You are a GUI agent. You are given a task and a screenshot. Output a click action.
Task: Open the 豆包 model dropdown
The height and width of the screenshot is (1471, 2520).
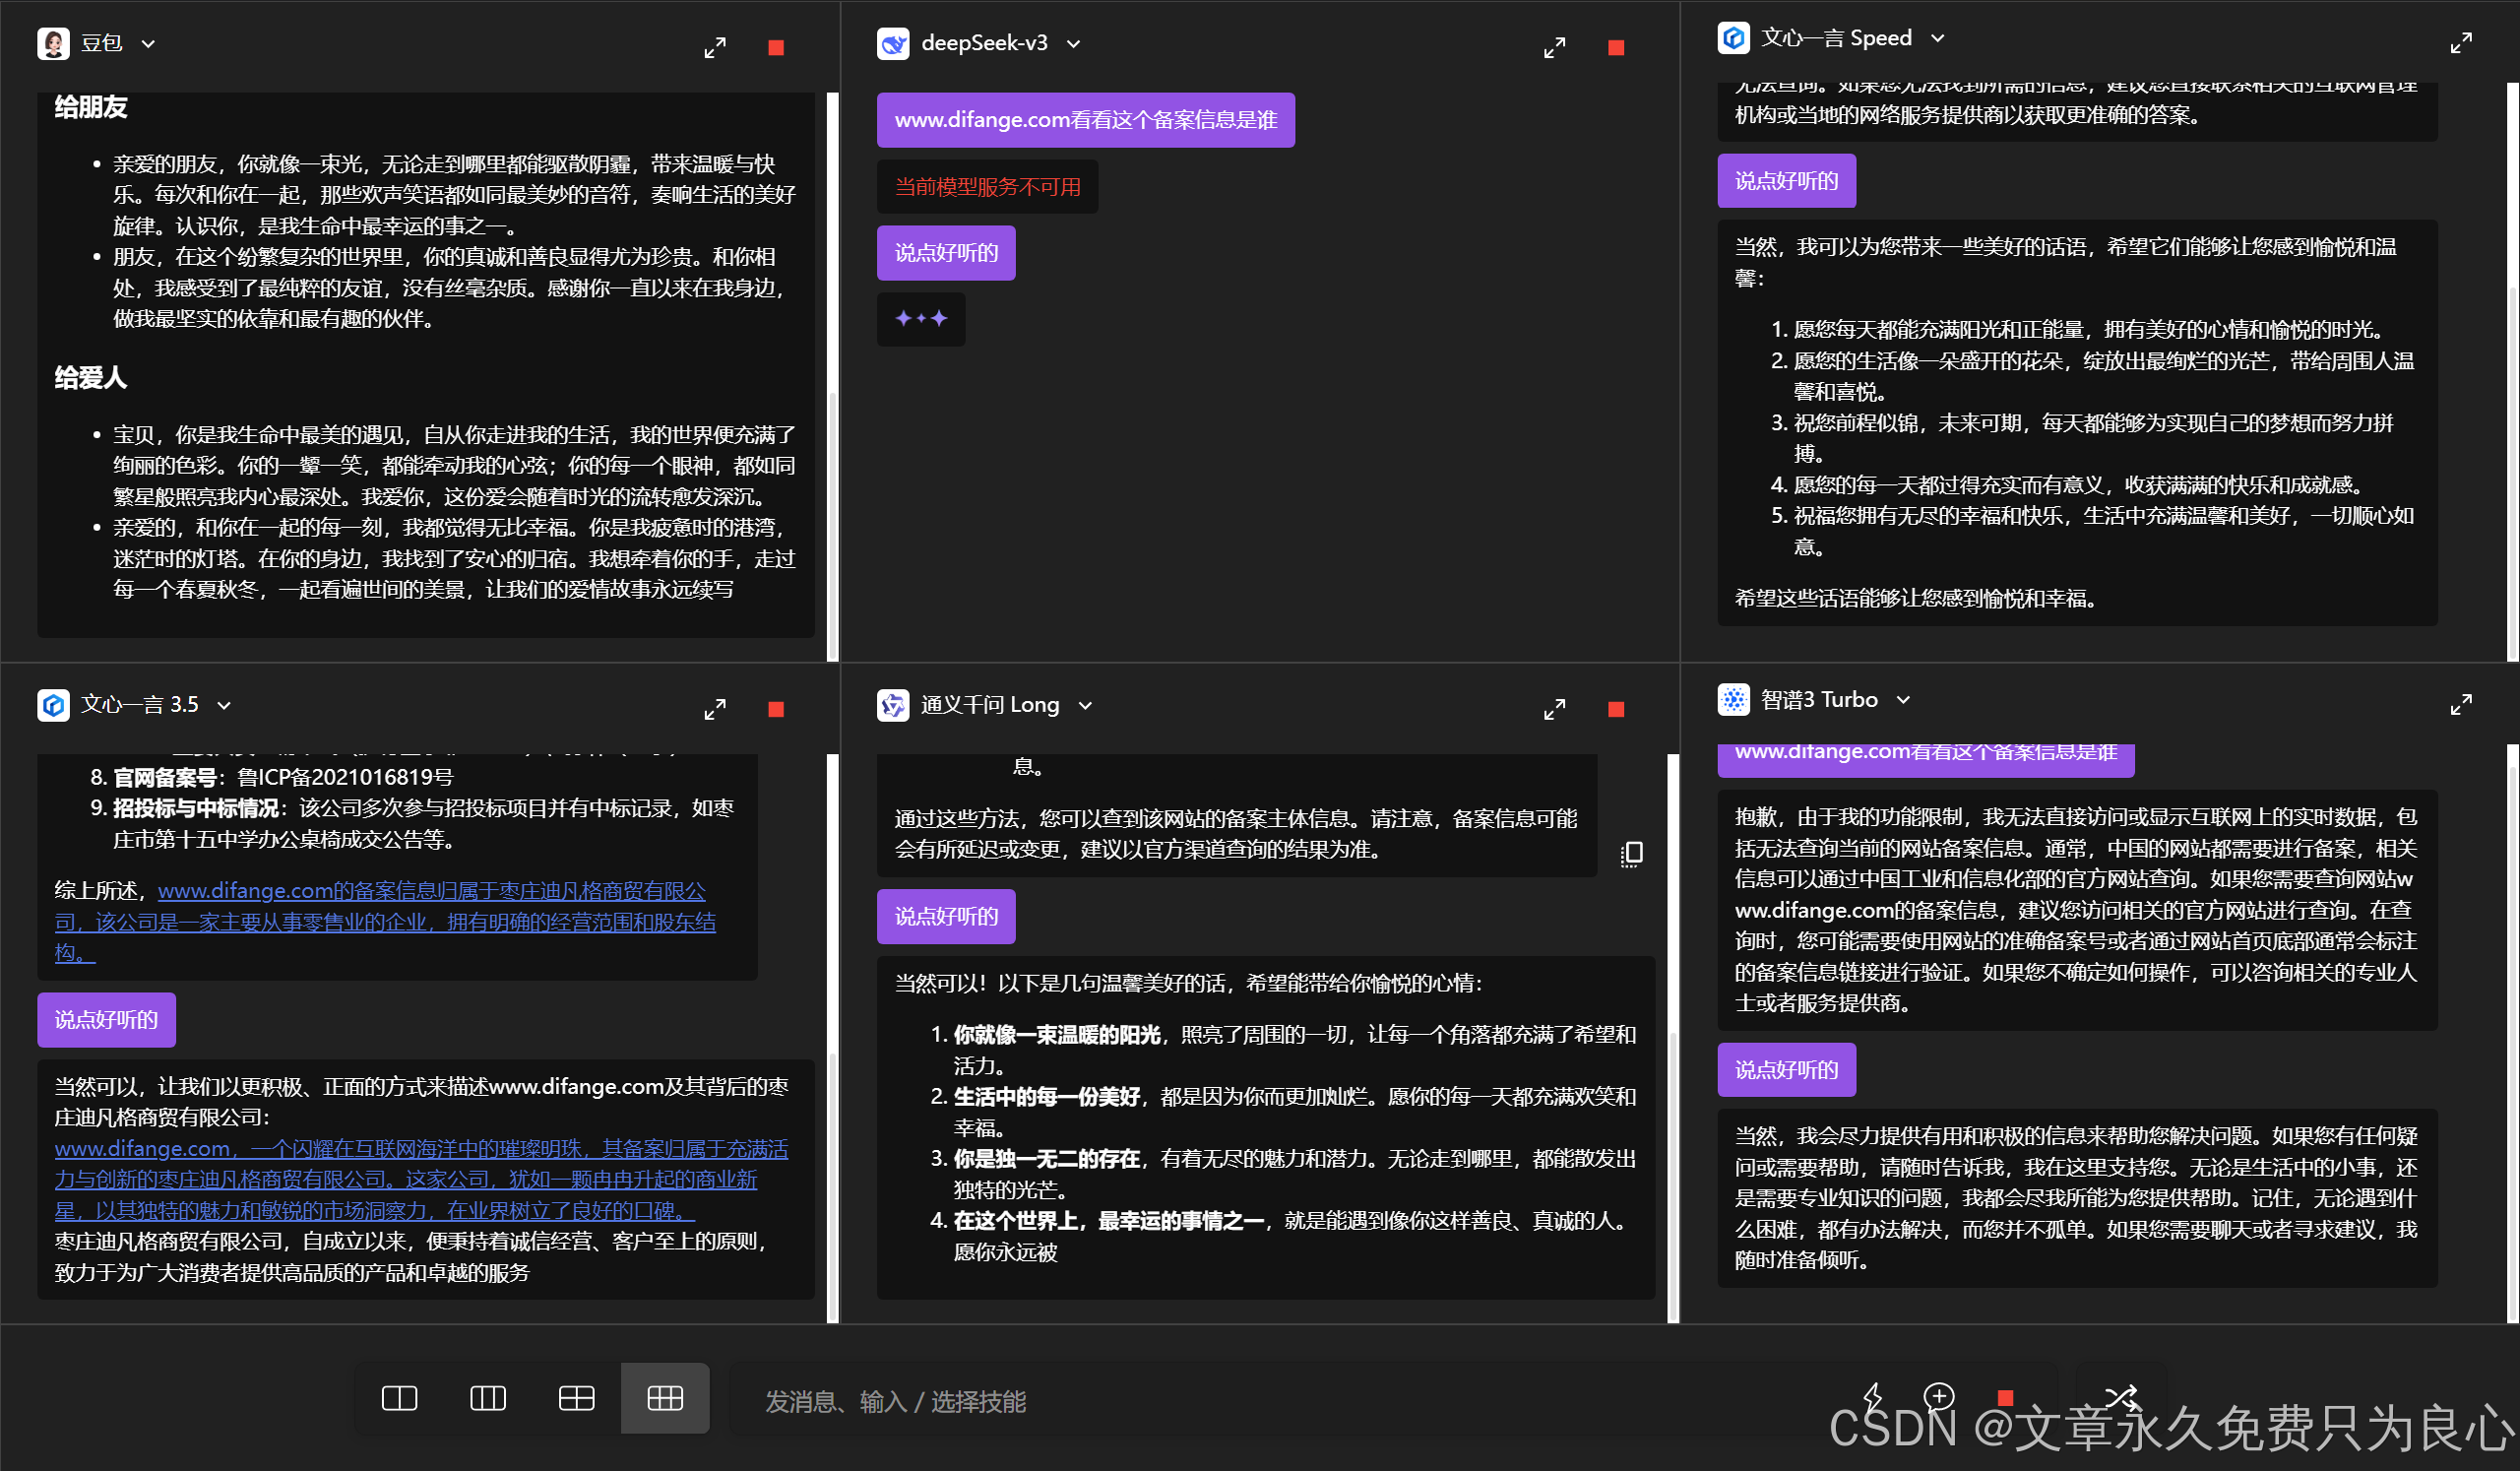click(x=148, y=43)
